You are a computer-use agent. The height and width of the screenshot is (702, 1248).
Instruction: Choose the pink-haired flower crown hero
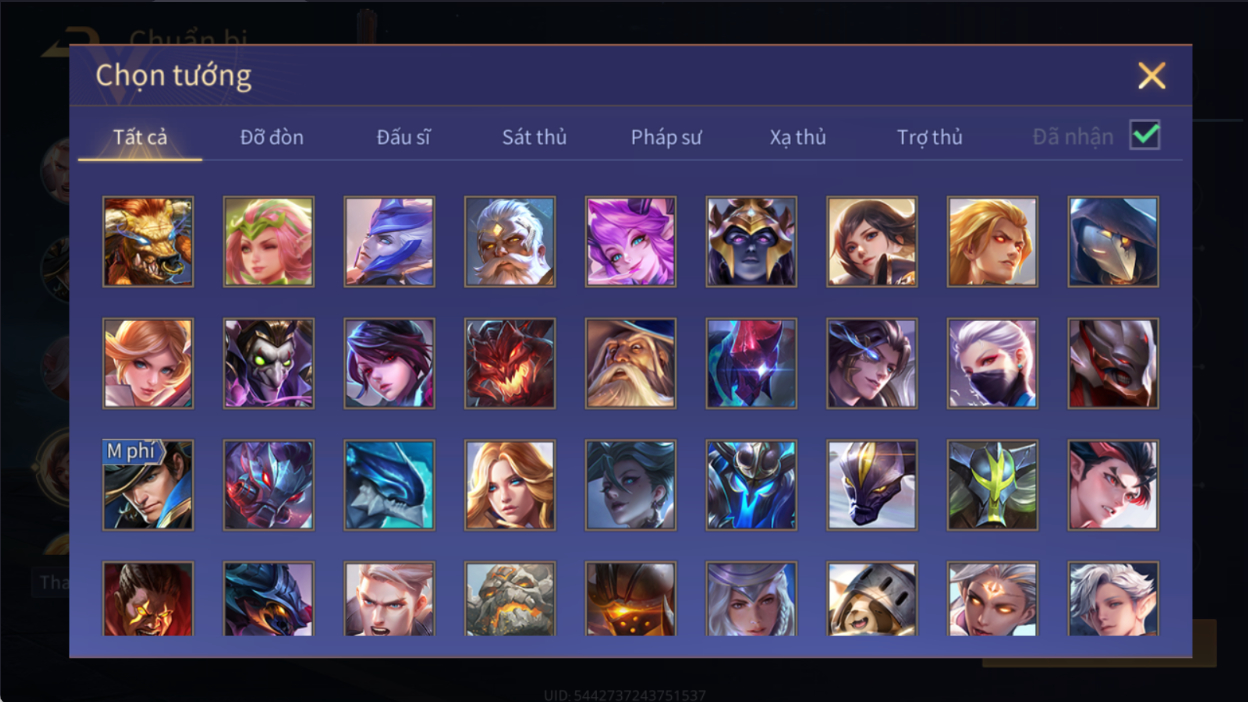[x=269, y=242]
